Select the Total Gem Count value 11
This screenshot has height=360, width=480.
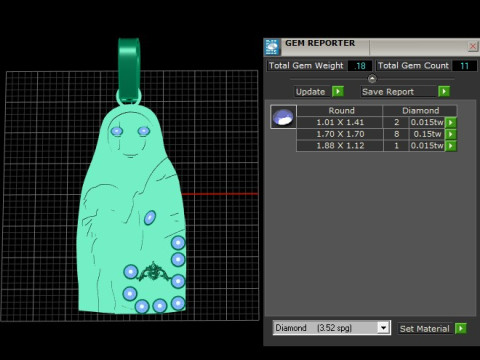(464, 66)
